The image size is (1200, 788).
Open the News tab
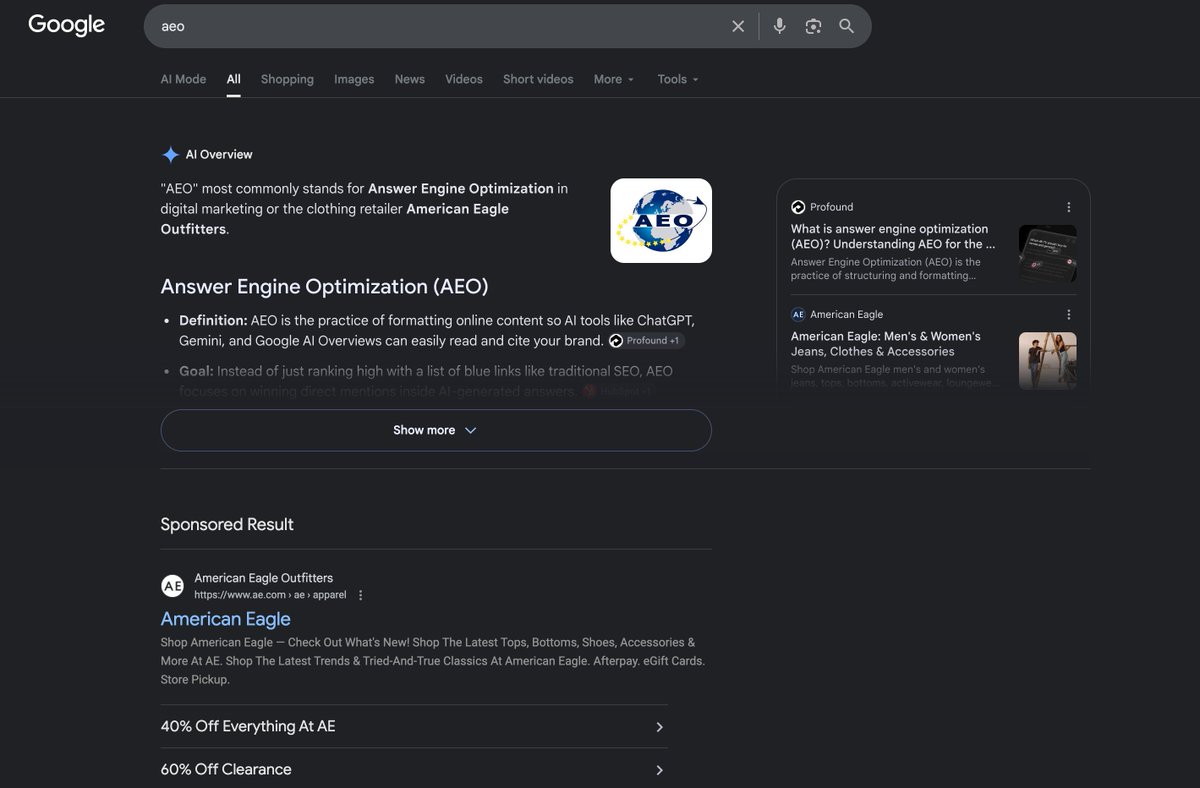coord(409,79)
